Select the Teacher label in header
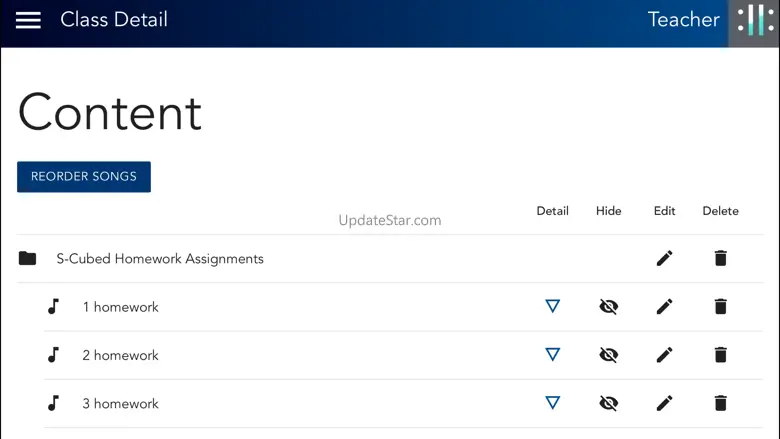Screen dimensions: 780x439 click(x=683, y=20)
